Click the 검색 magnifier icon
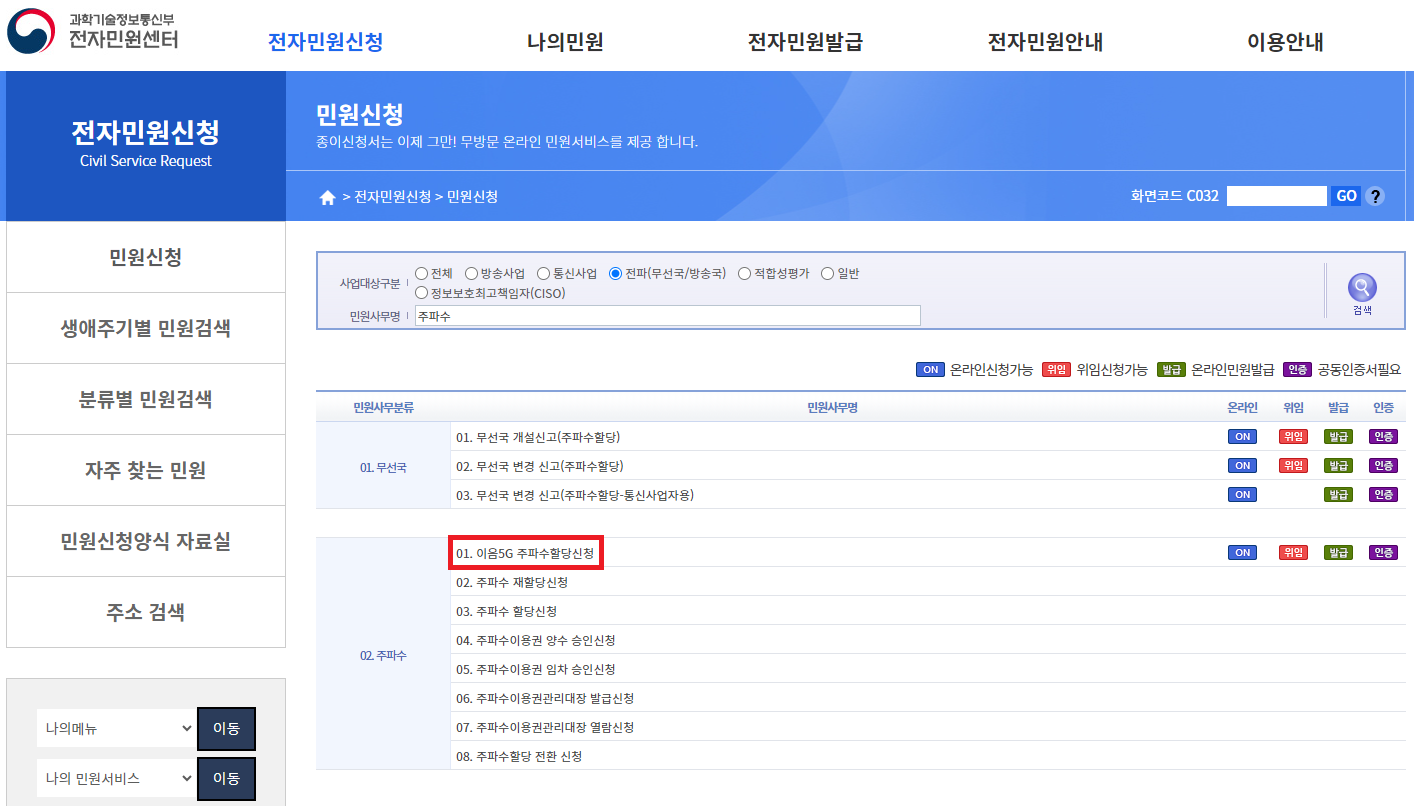This screenshot has height=806, width=1414. (x=1362, y=288)
